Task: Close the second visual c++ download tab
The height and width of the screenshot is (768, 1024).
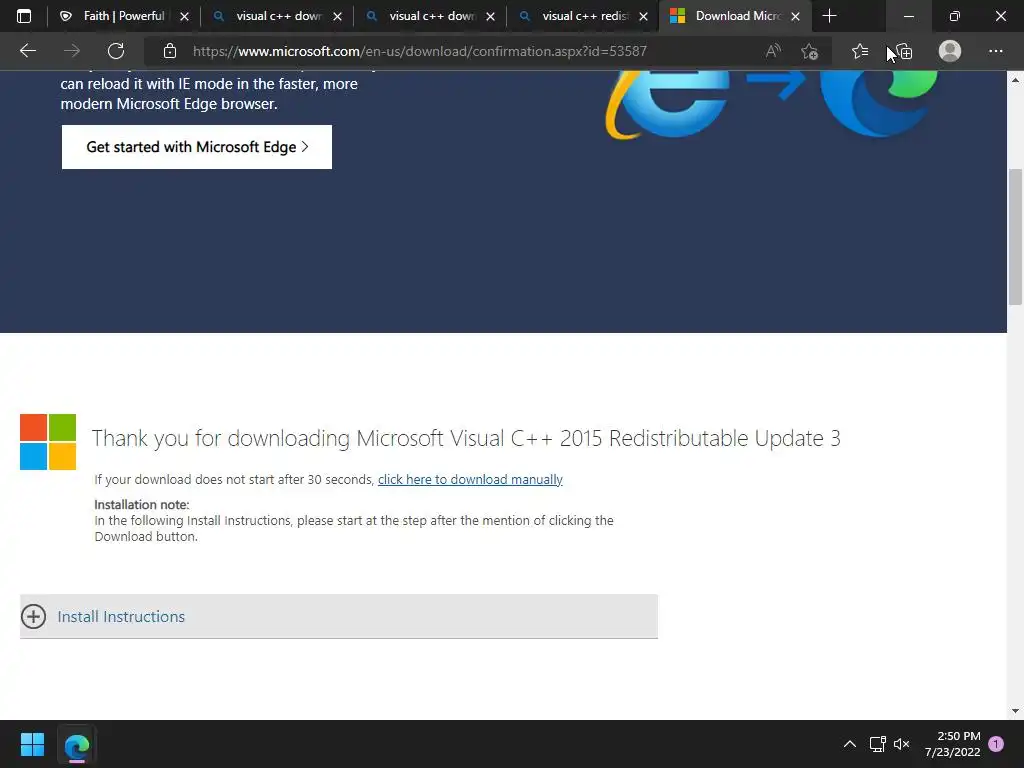Action: pos(490,16)
